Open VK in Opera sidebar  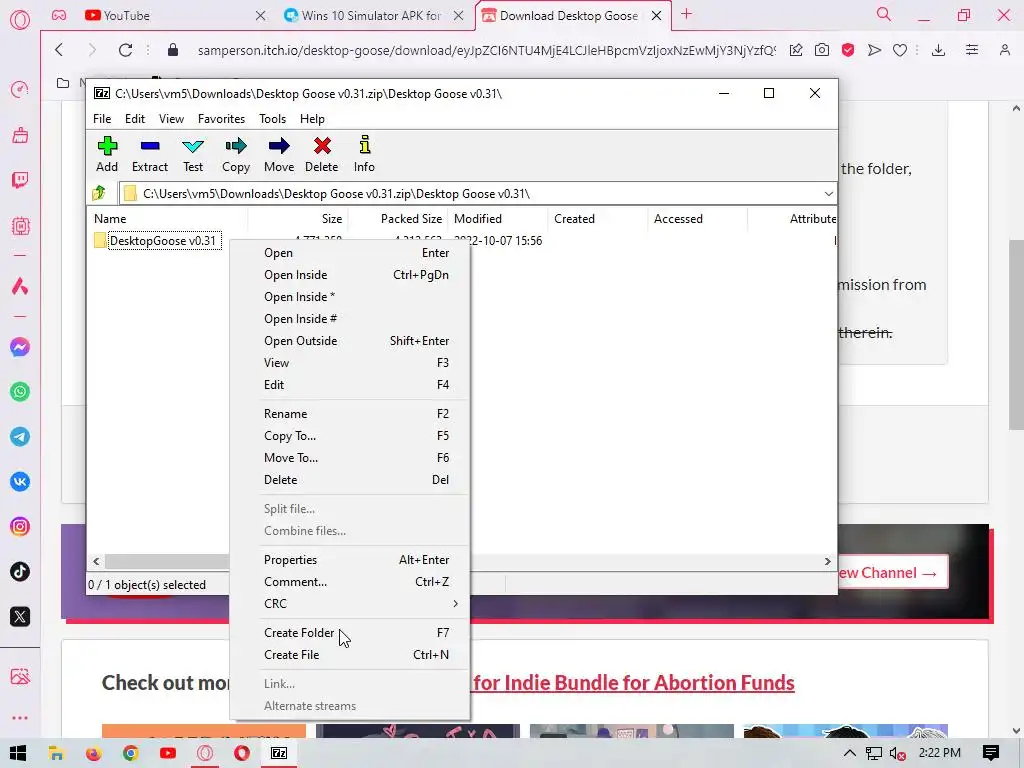point(20,482)
